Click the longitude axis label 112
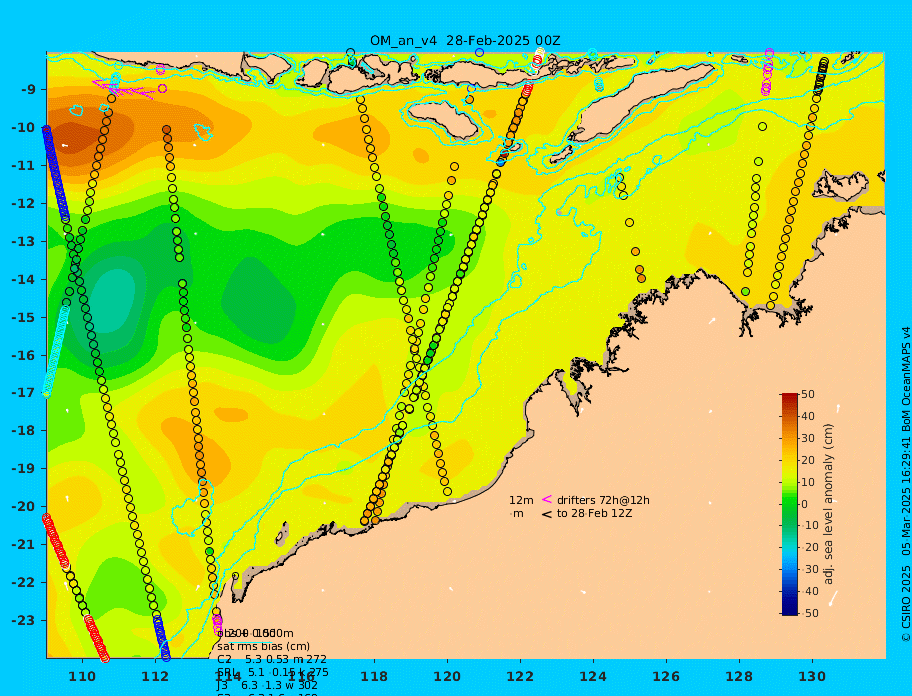Viewport: 912px width, 696px height. click(155, 677)
